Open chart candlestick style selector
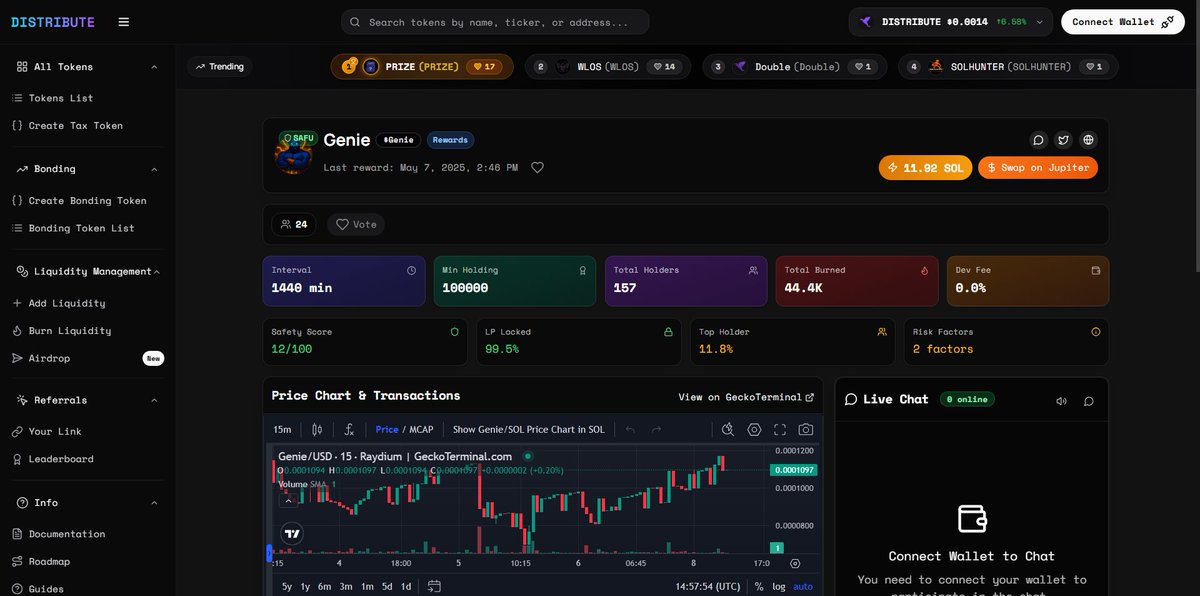Viewport: 1200px width, 596px height. (x=317, y=429)
